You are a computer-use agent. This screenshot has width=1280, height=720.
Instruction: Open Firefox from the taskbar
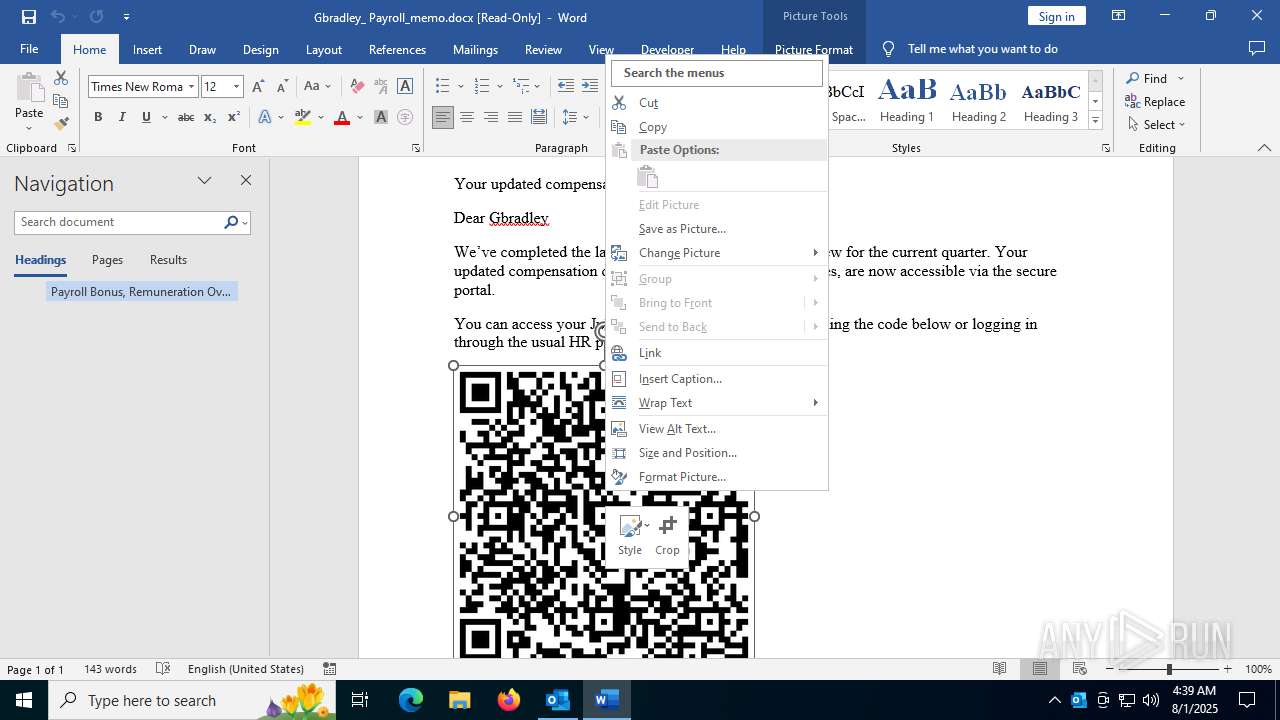click(x=508, y=700)
